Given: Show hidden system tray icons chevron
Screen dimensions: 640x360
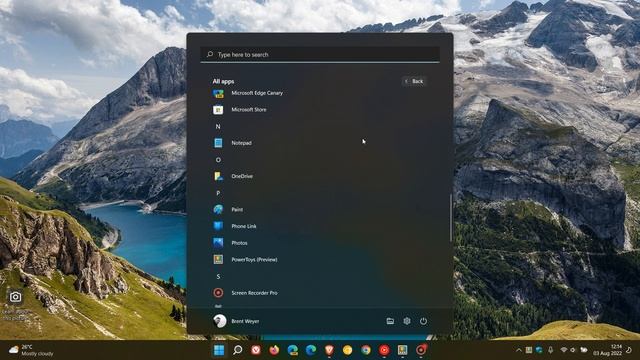Looking at the screenshot, I should pos(518,350).
